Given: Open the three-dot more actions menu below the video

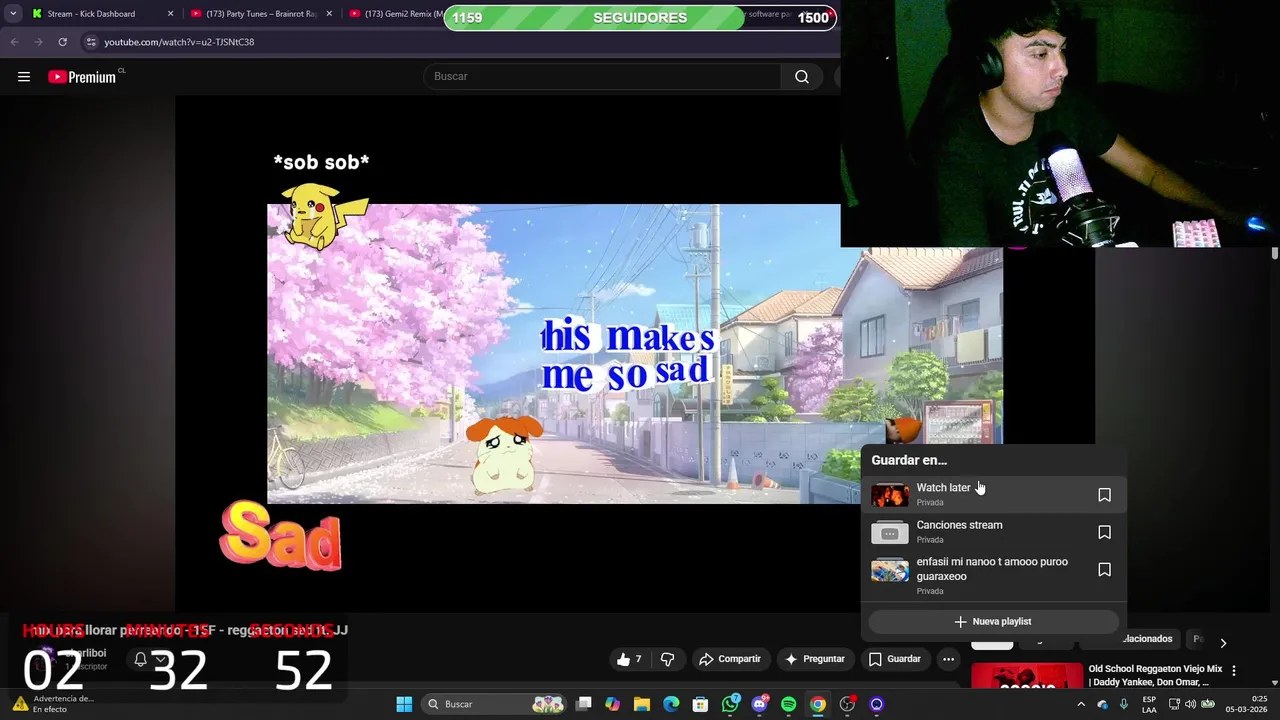Looking at the screenshot, I should click(948, 659).
